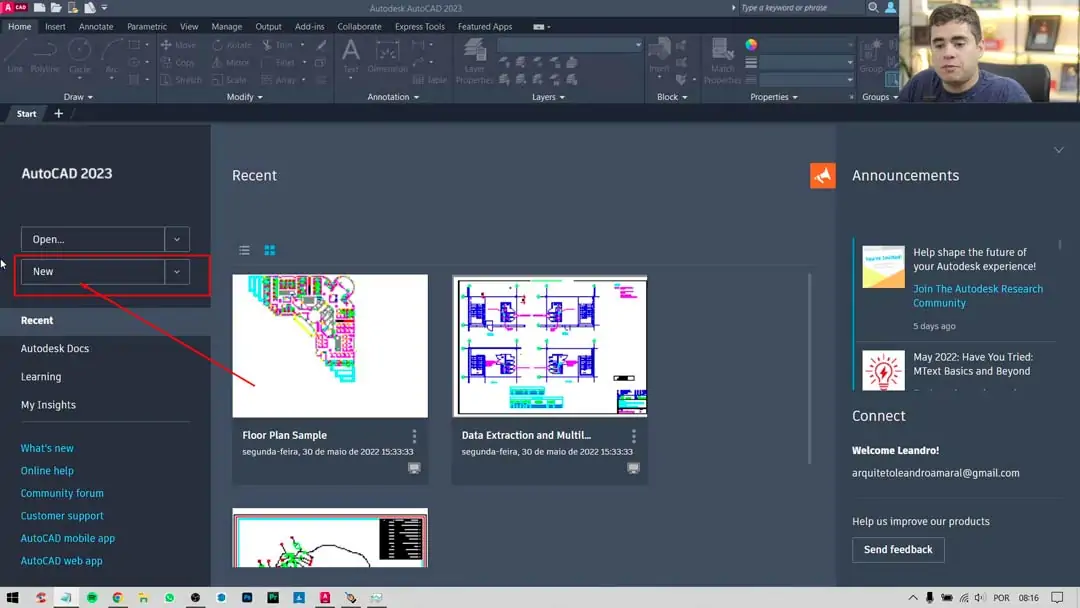This screenshot has width=1080, height=608.
Task: Open Photoshop from the taskbar
Action: click(247, 598)
